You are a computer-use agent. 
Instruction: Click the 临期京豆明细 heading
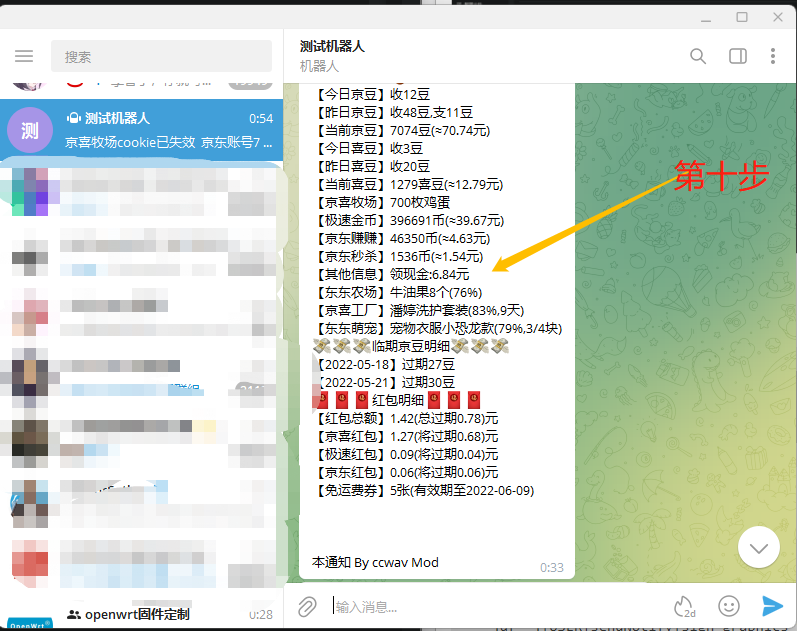411,347
